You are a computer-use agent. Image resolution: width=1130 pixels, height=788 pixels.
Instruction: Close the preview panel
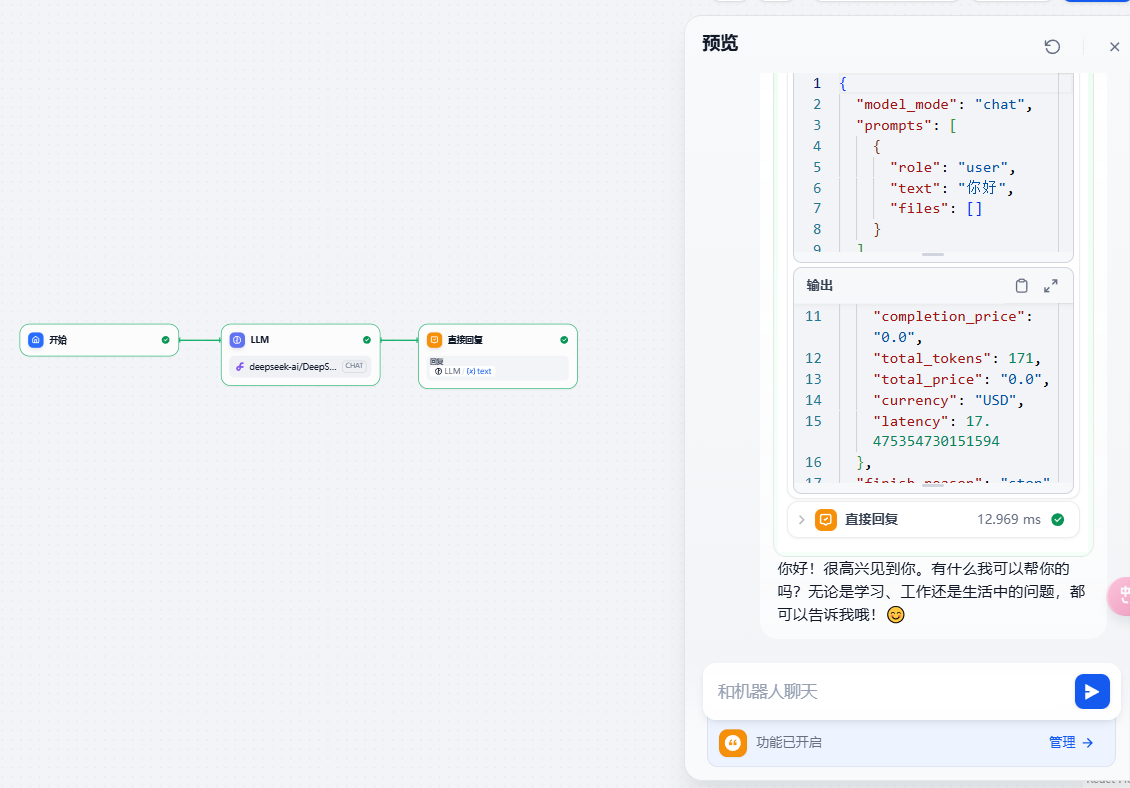[x=1114, y=47]
